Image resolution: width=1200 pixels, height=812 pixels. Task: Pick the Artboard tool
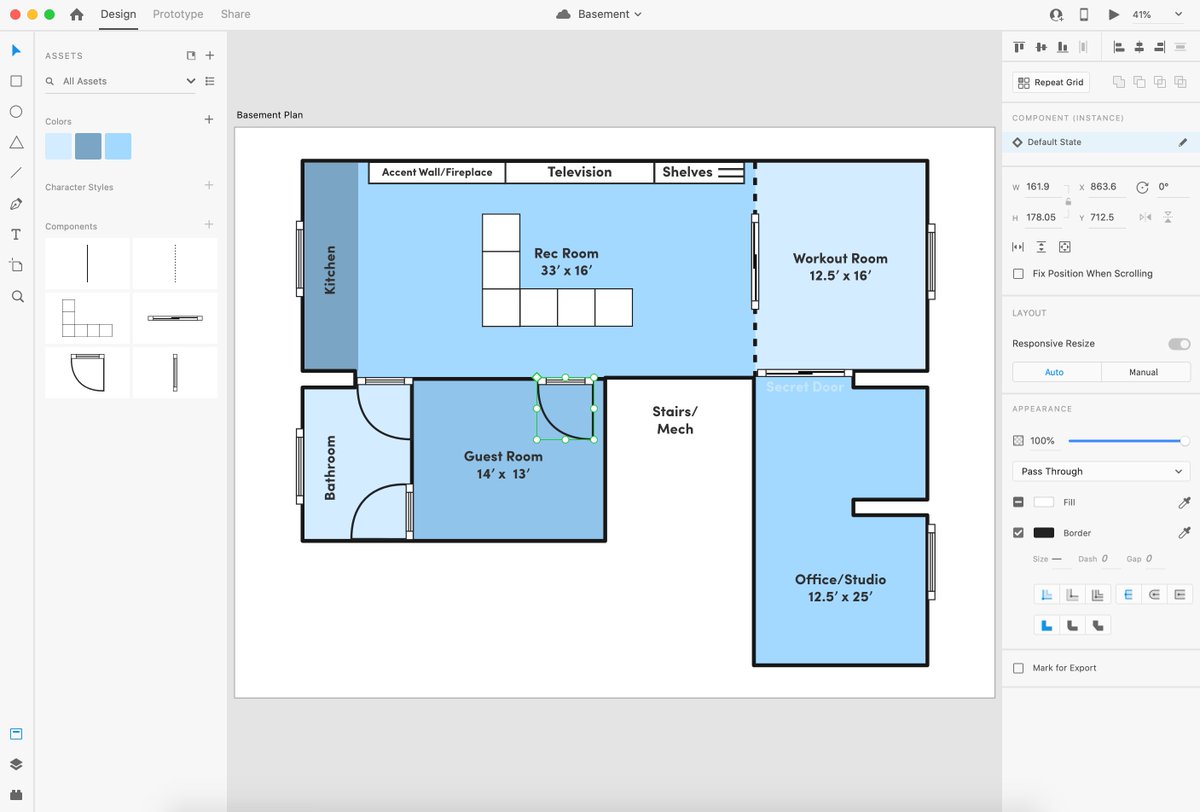pos(16,265)
